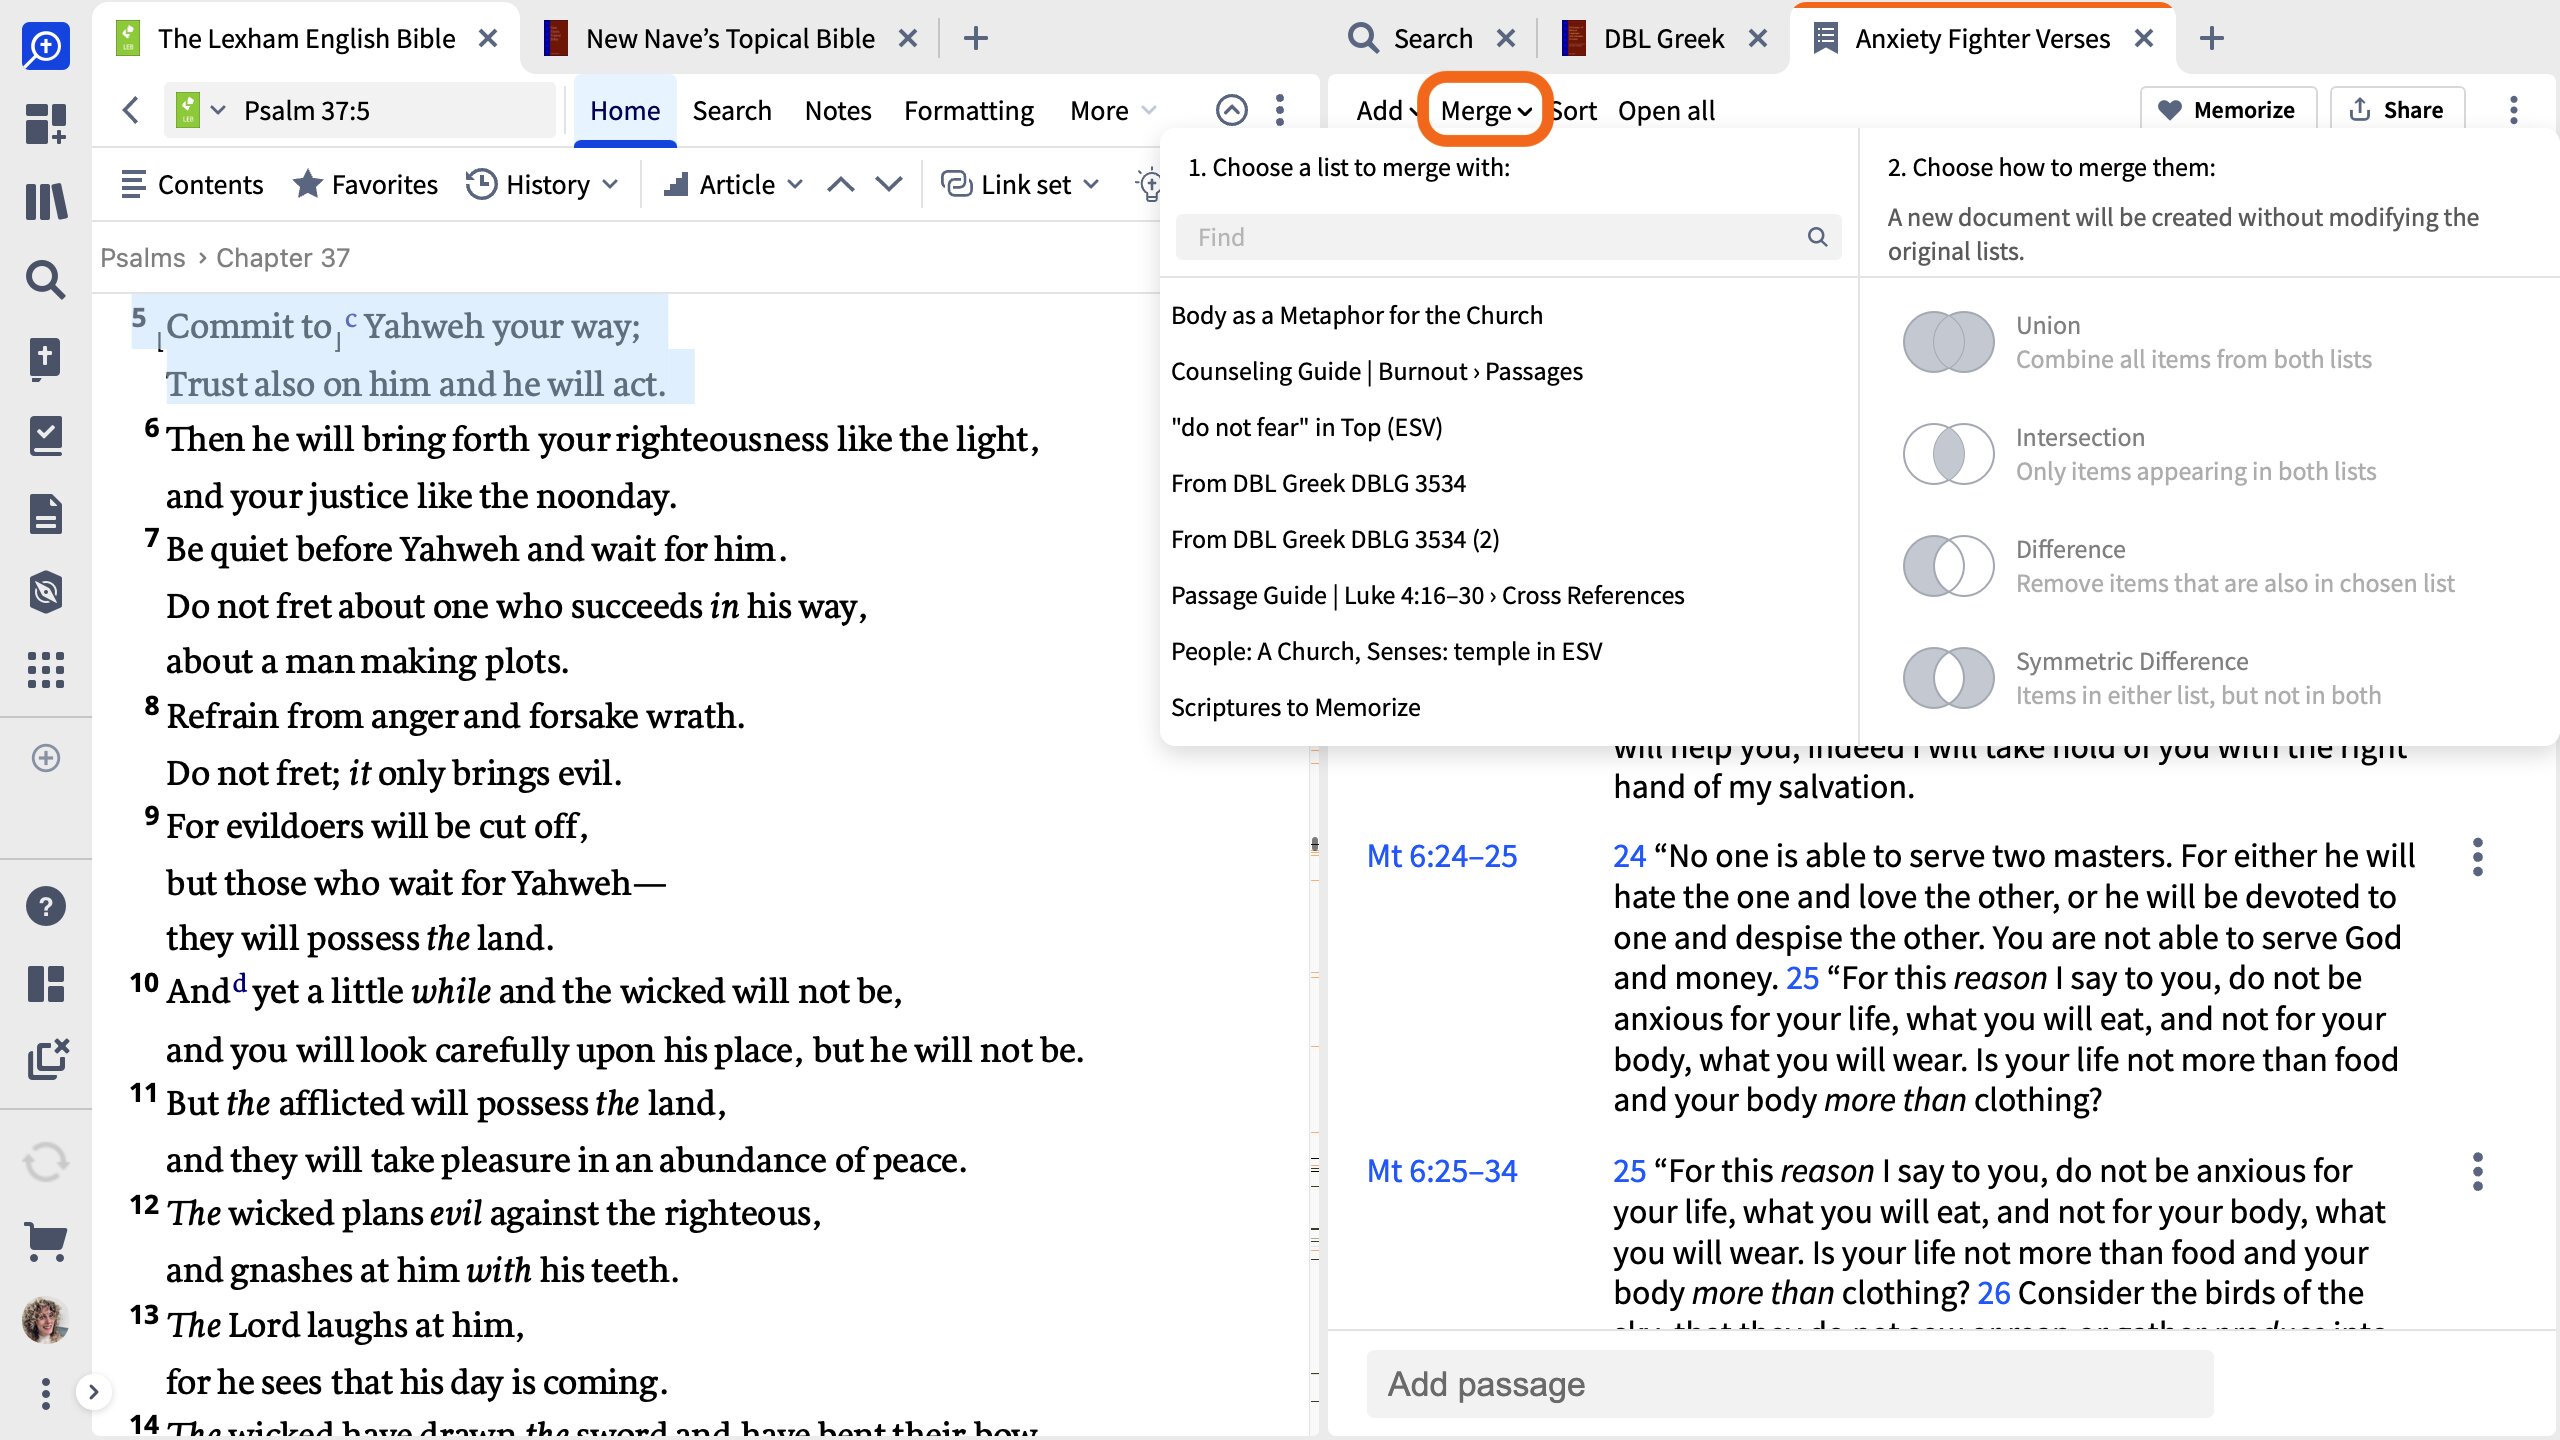Click the Memorize heart button
Screen dimensions: 2560x1440
tap(2227, 110)
